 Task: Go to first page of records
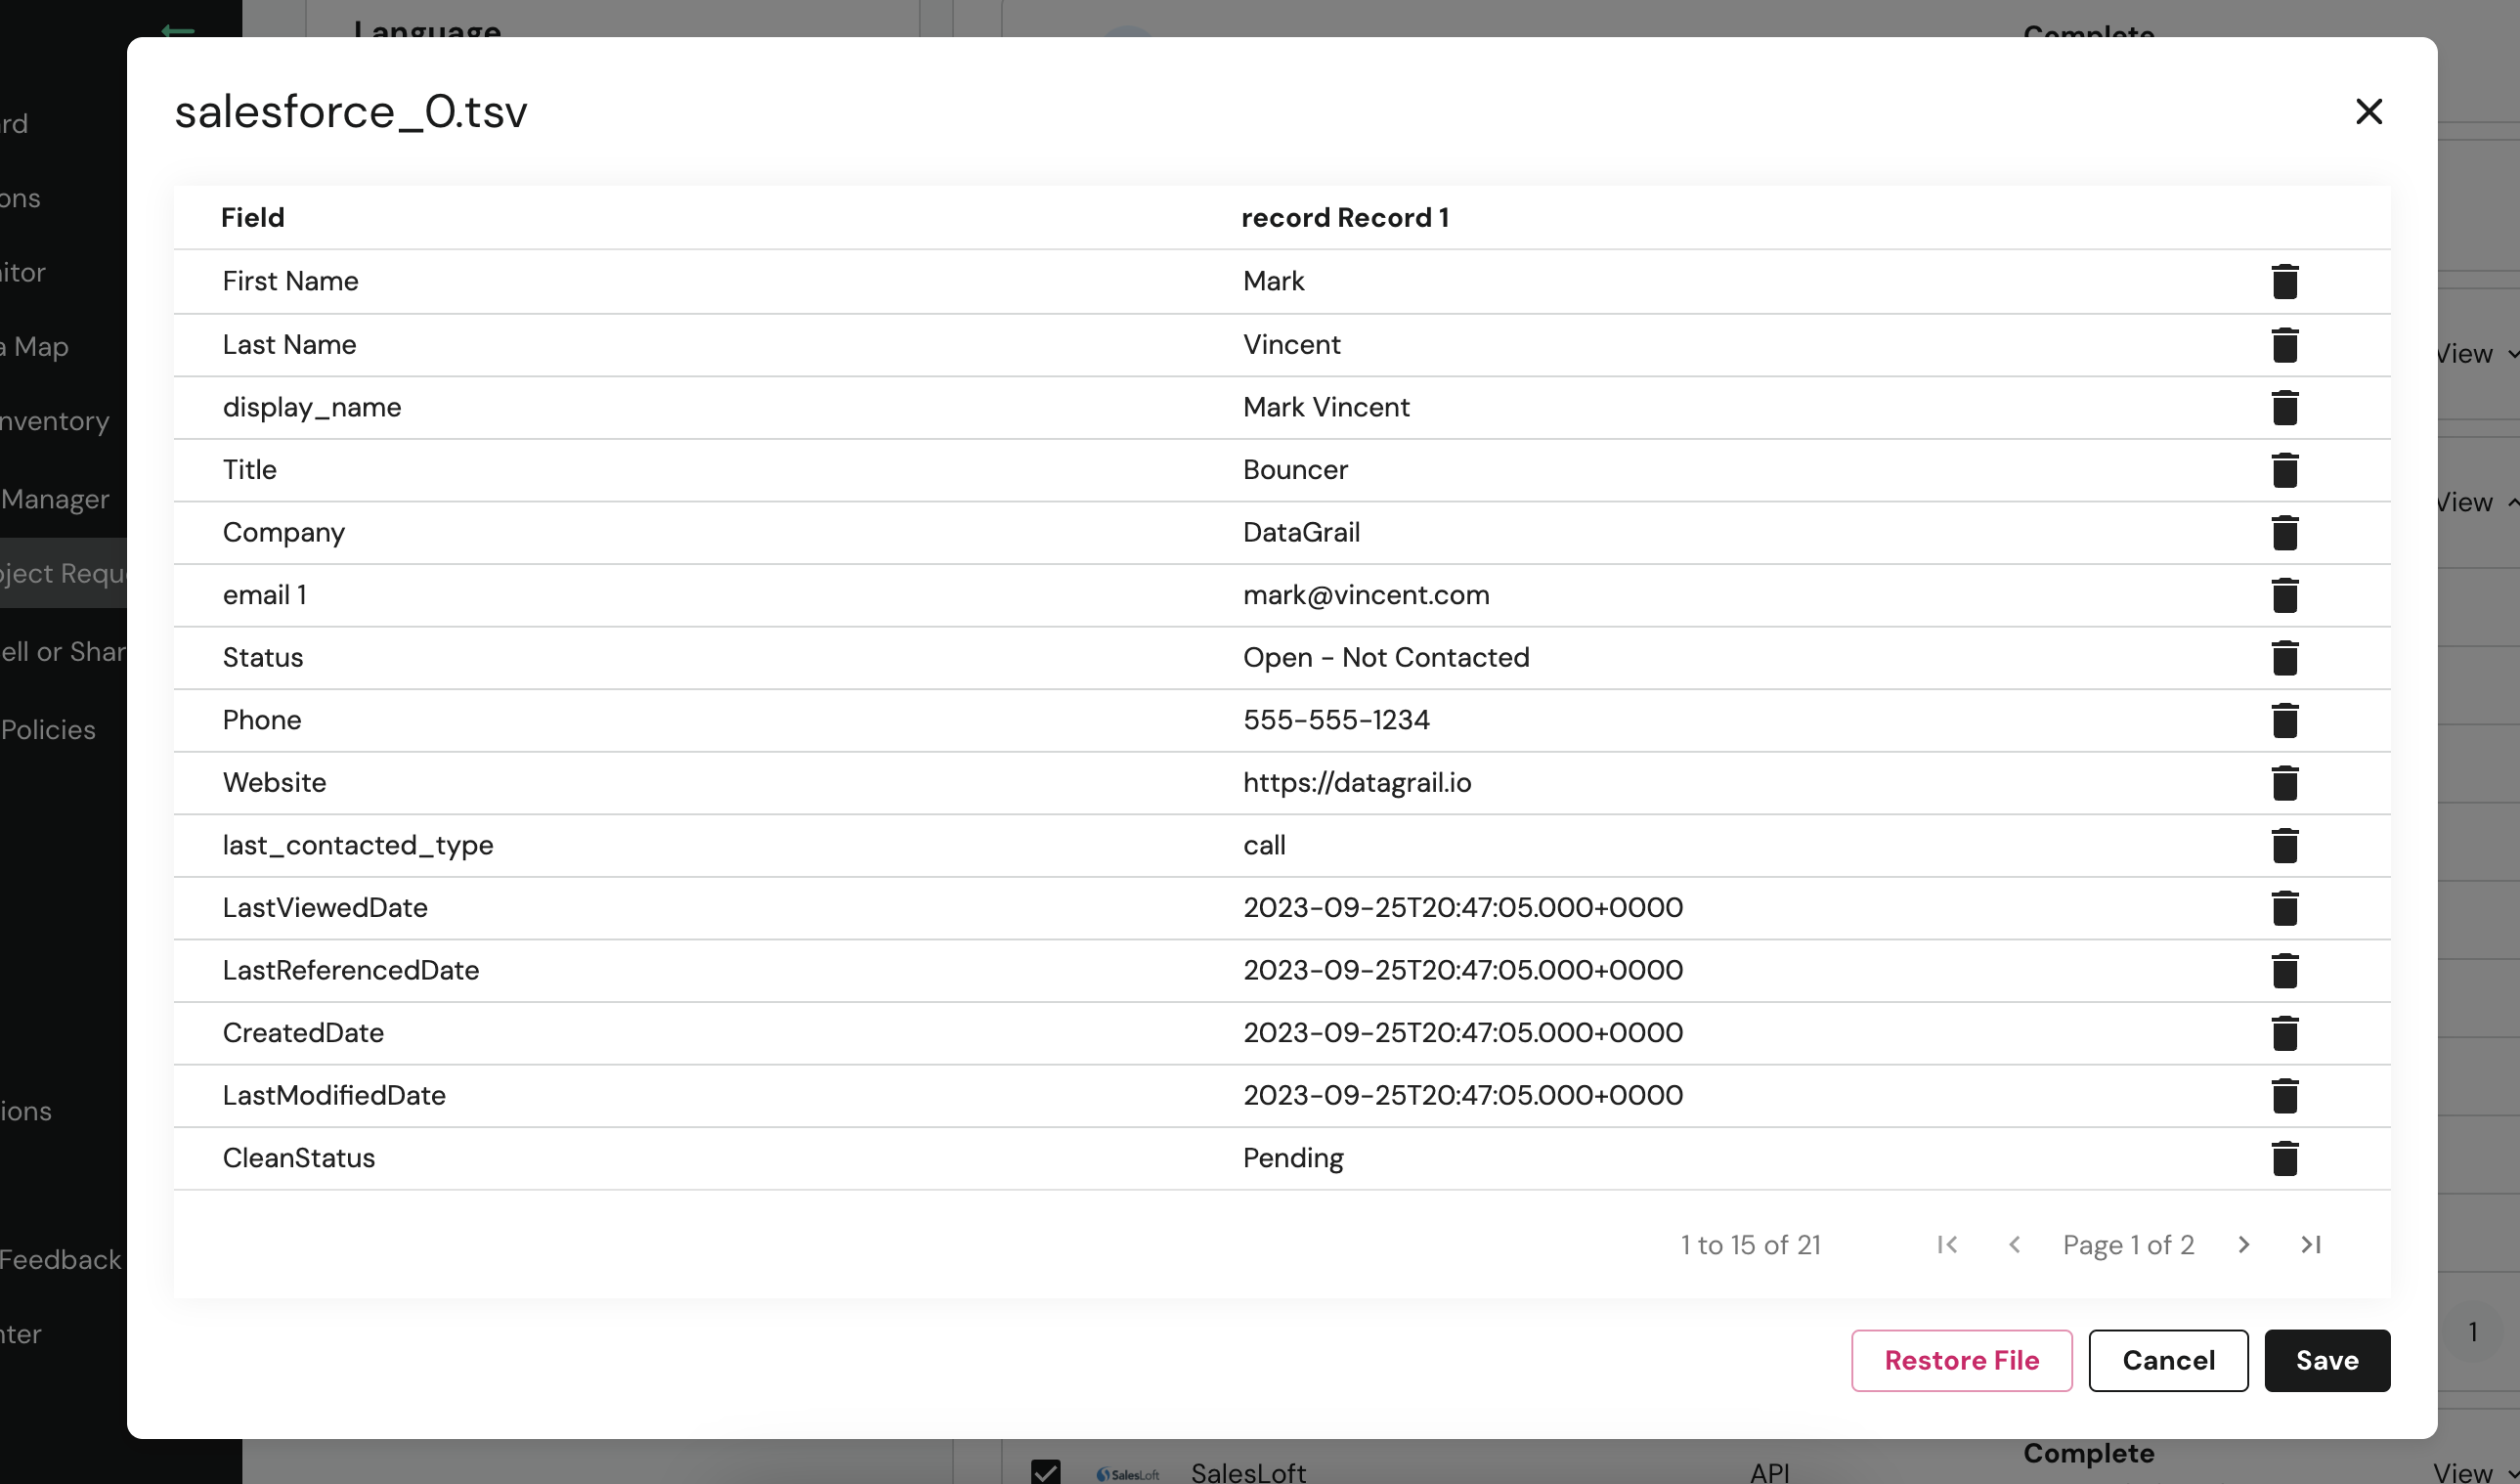1947,1245
